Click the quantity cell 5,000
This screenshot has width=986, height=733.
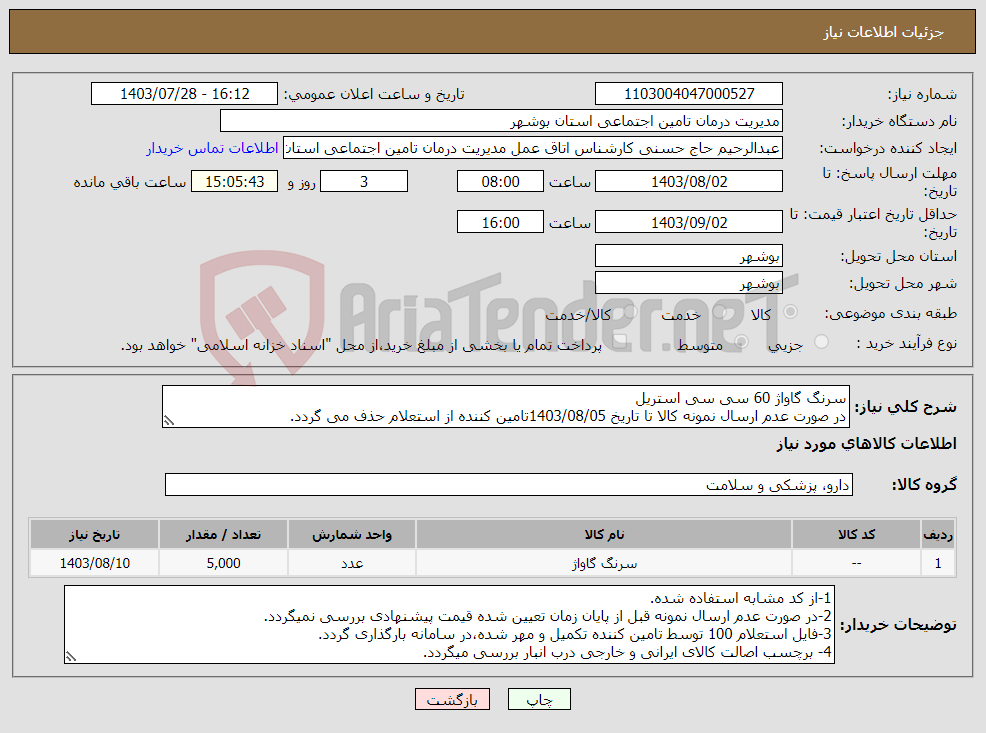pyautogui.click(x=223, y=563)
